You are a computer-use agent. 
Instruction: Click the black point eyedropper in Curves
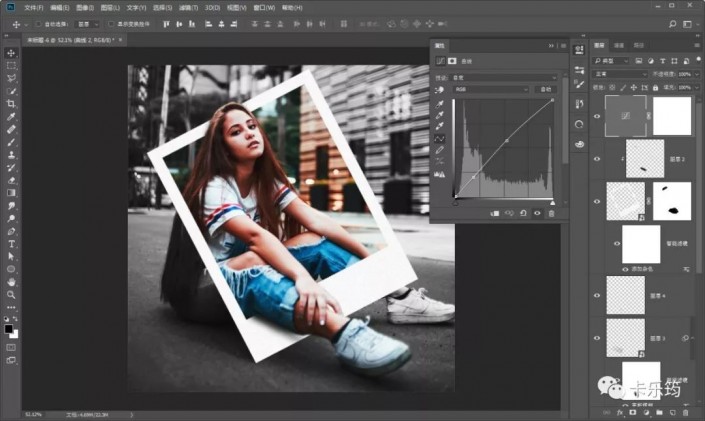[439, 104]
